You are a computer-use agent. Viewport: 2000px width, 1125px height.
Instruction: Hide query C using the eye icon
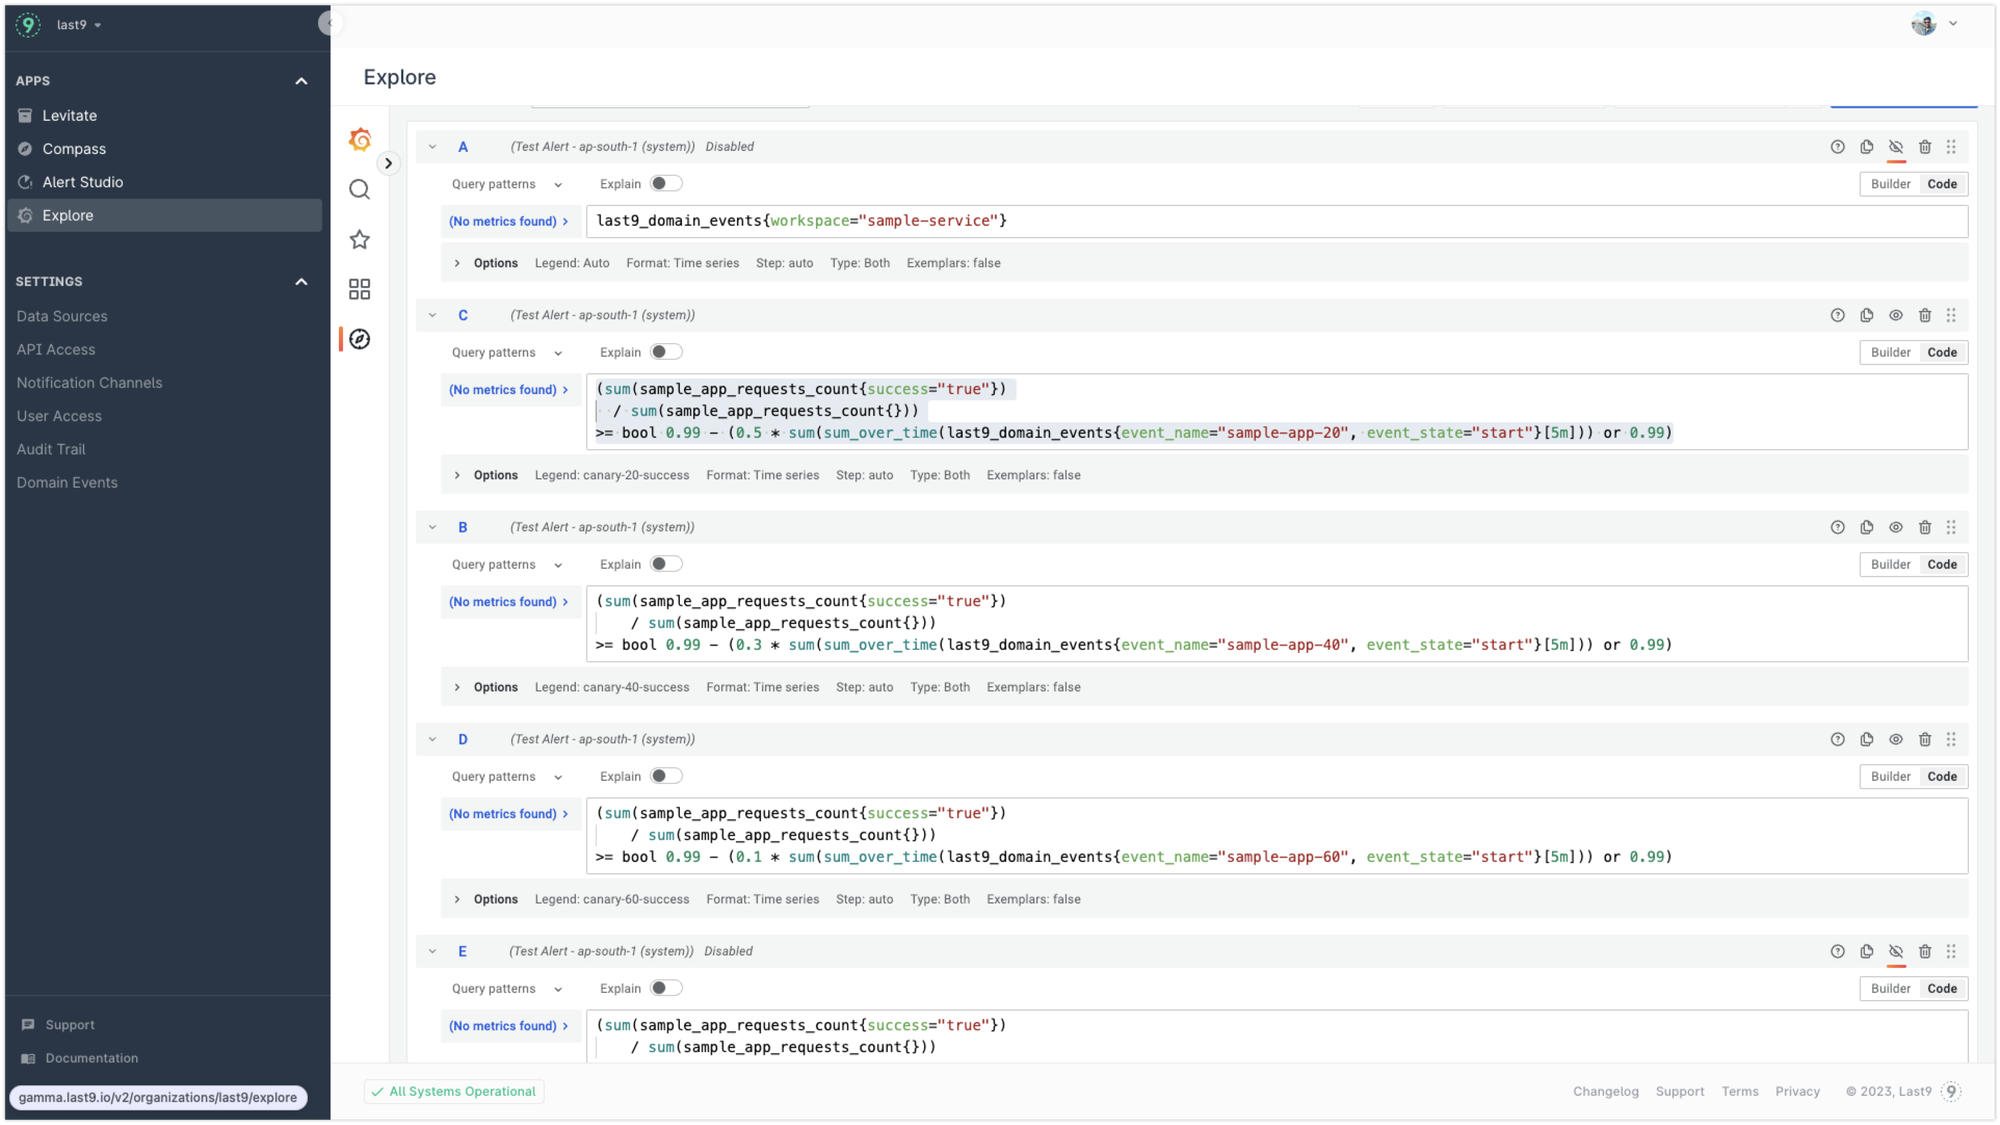1896,315
